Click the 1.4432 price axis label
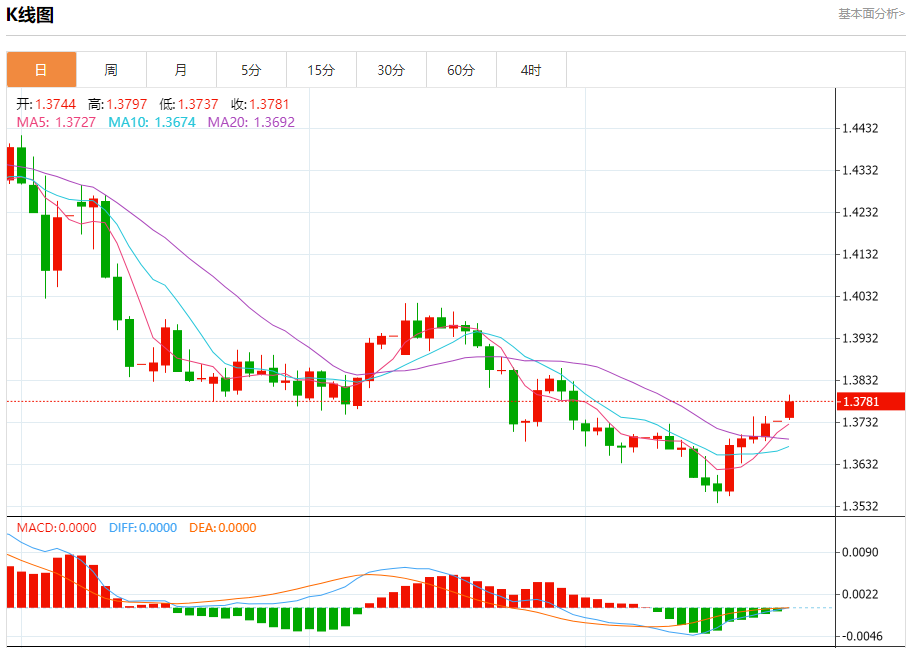This screenshot has width=910, height=648. (x=861, y=128)
